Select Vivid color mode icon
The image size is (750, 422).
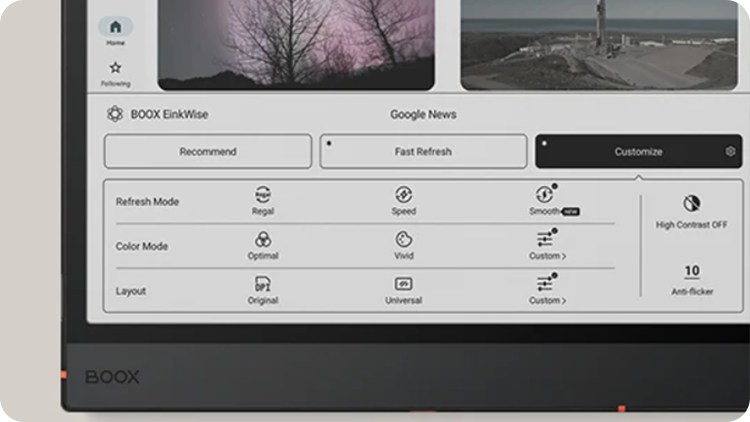(404, 240)
